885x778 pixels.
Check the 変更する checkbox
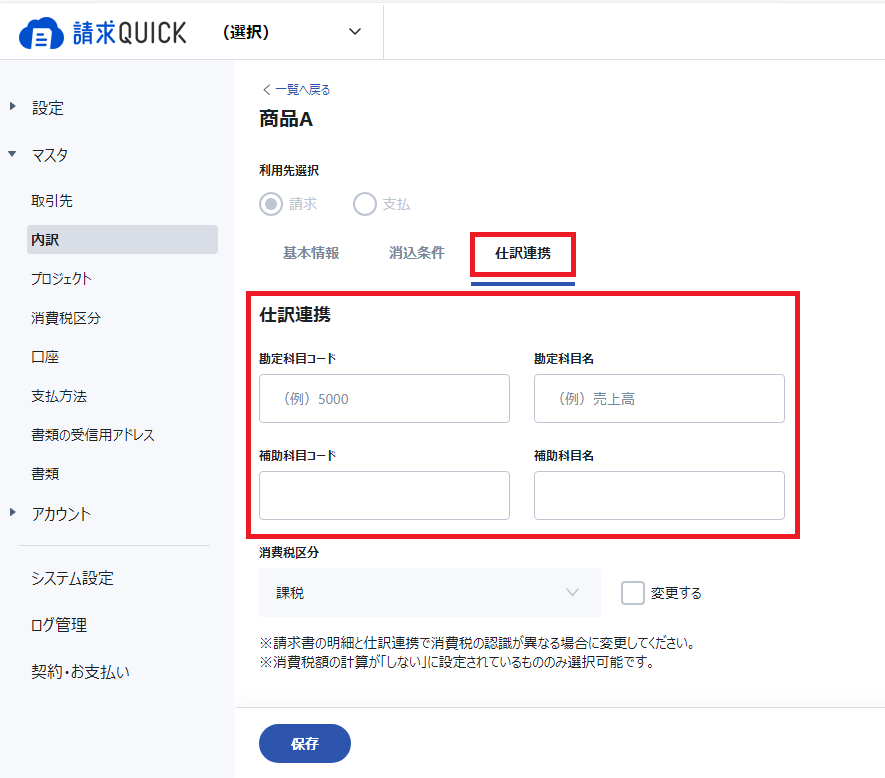(633, 593)
